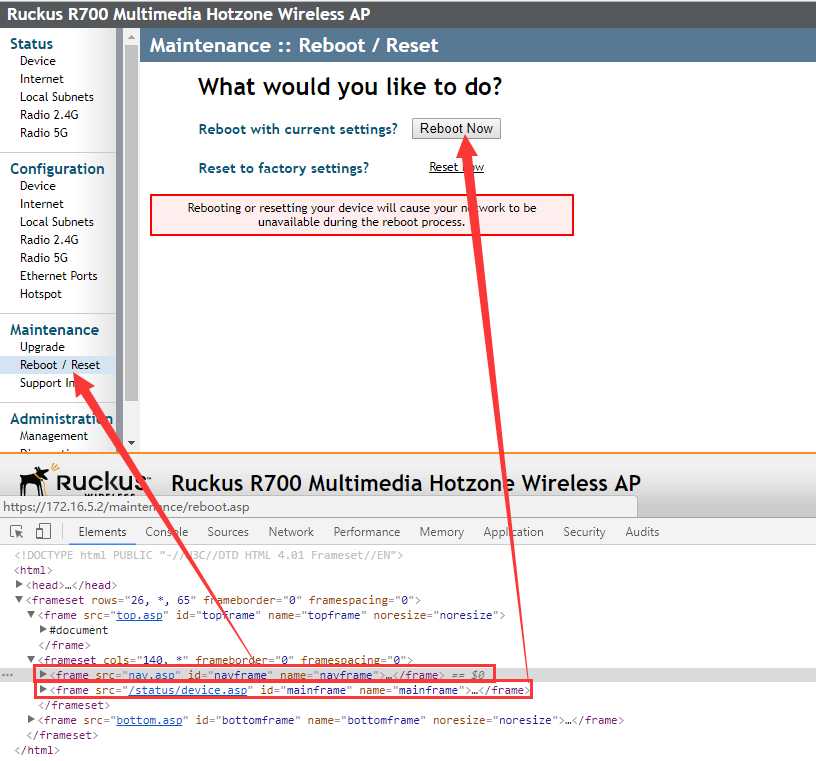Collapse the topframe frame node

pos(31,615)
